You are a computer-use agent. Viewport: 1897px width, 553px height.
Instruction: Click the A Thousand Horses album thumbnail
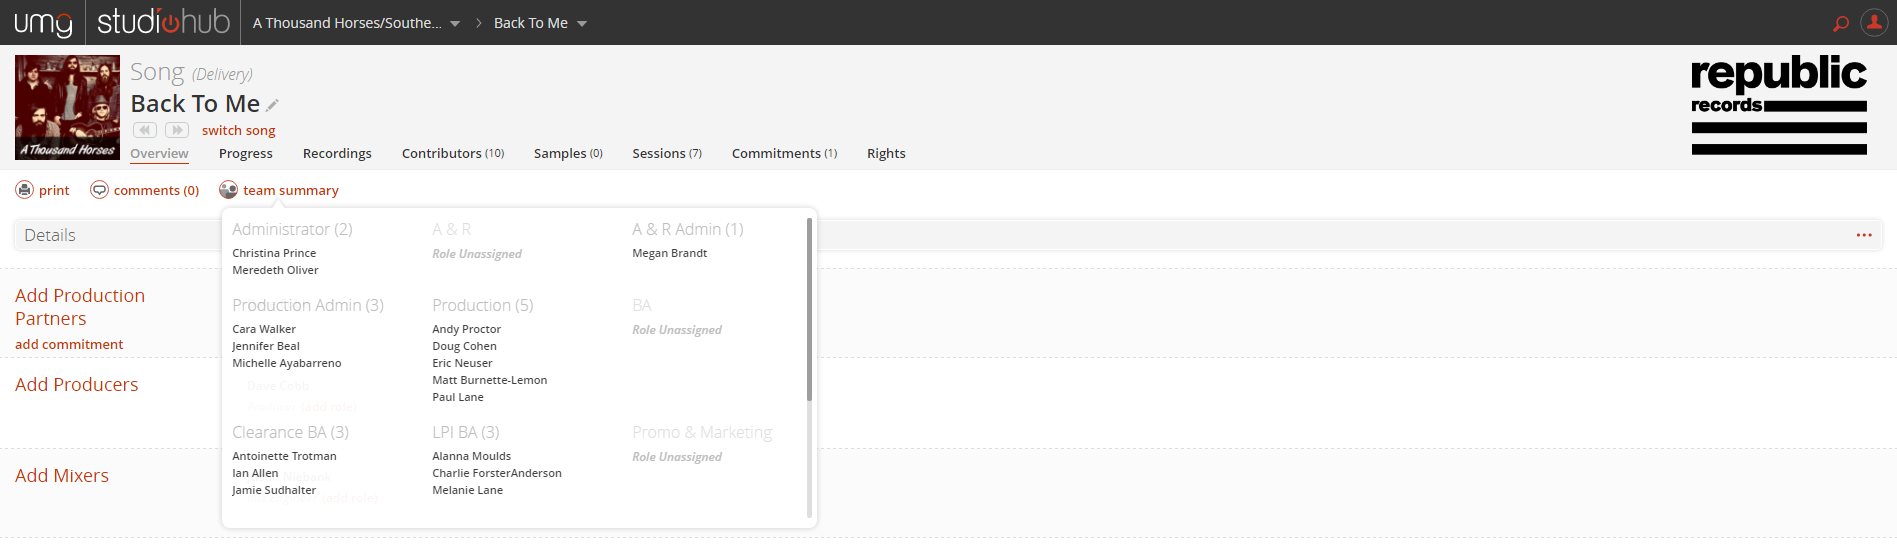(x=67, y=107)
